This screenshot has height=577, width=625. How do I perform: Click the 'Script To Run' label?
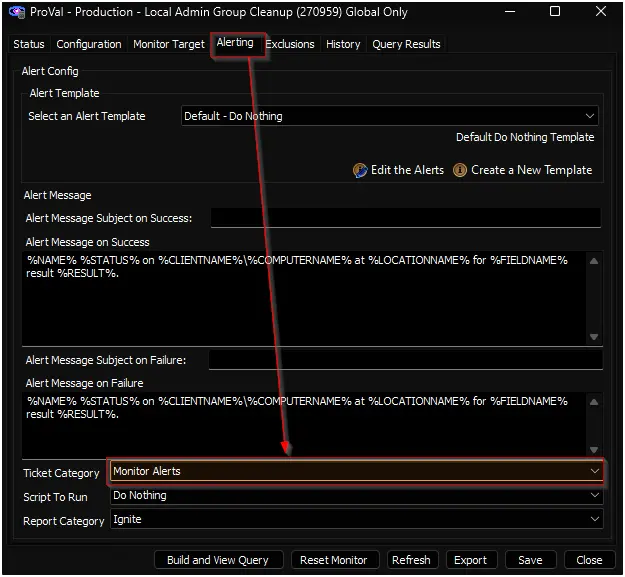pyautogui.click(x=55, y=497)
